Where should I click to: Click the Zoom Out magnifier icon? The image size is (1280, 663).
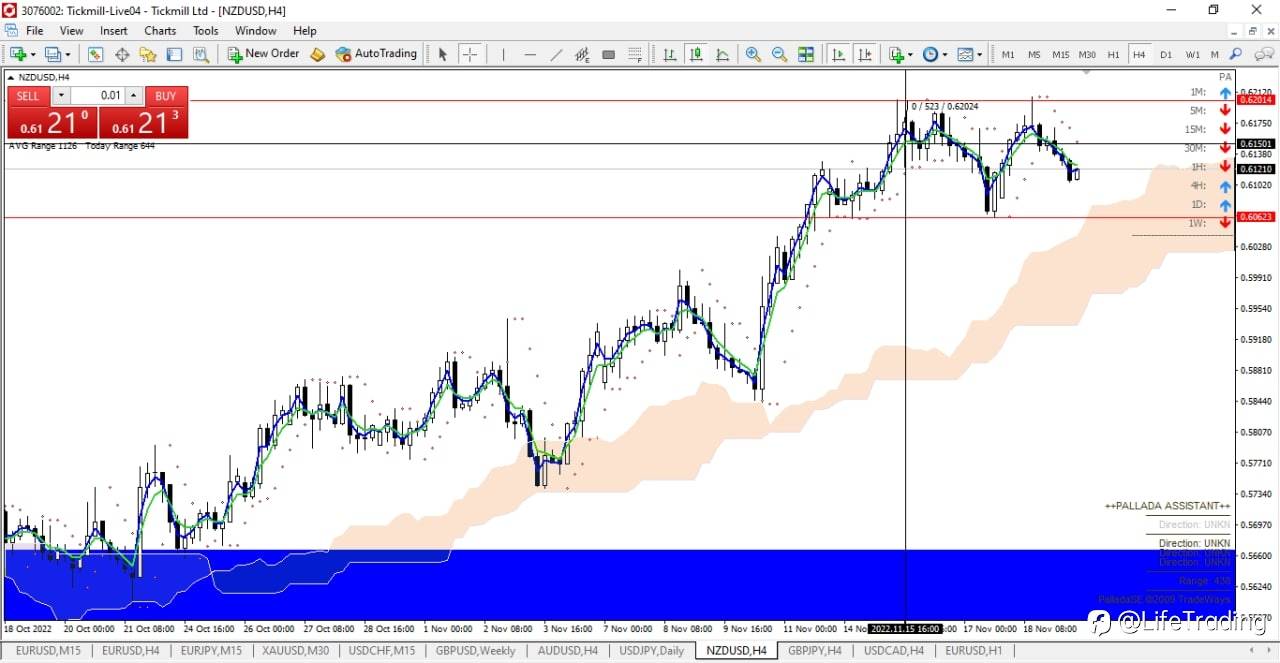[779, 54]
